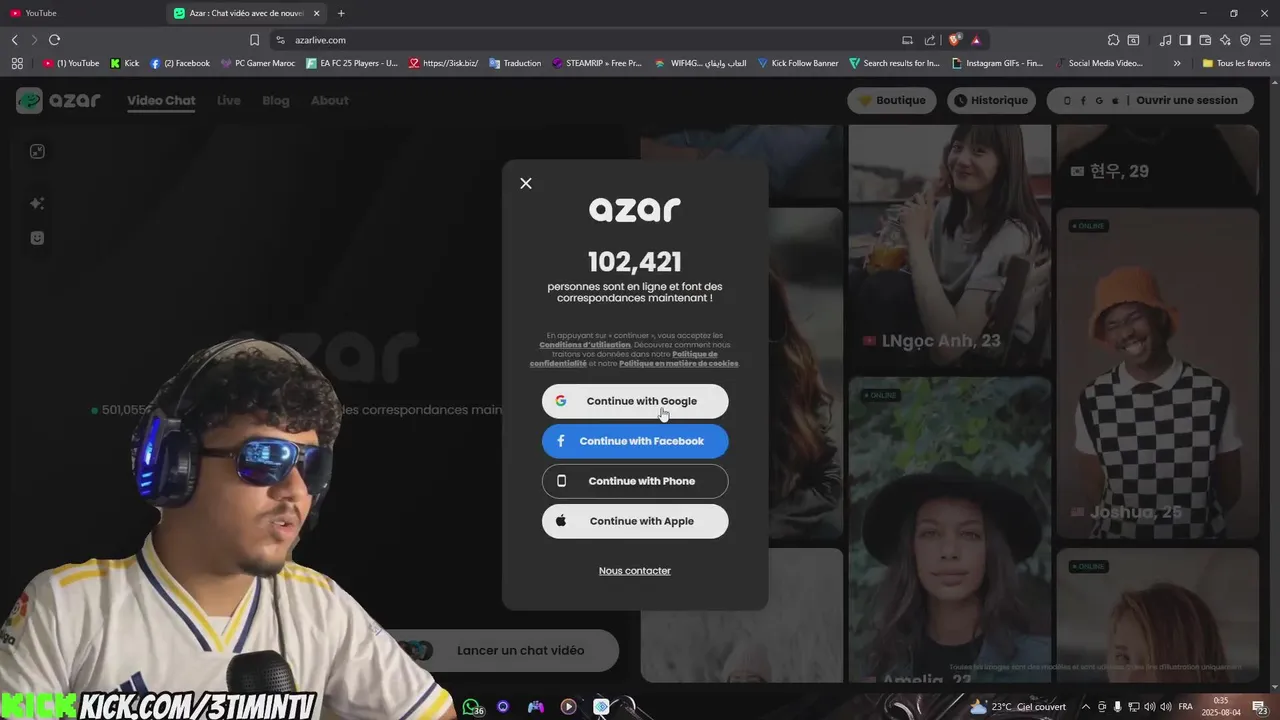The image size is (1280, 720).
Task: Open the Nous contacter link
Action: 635,571
